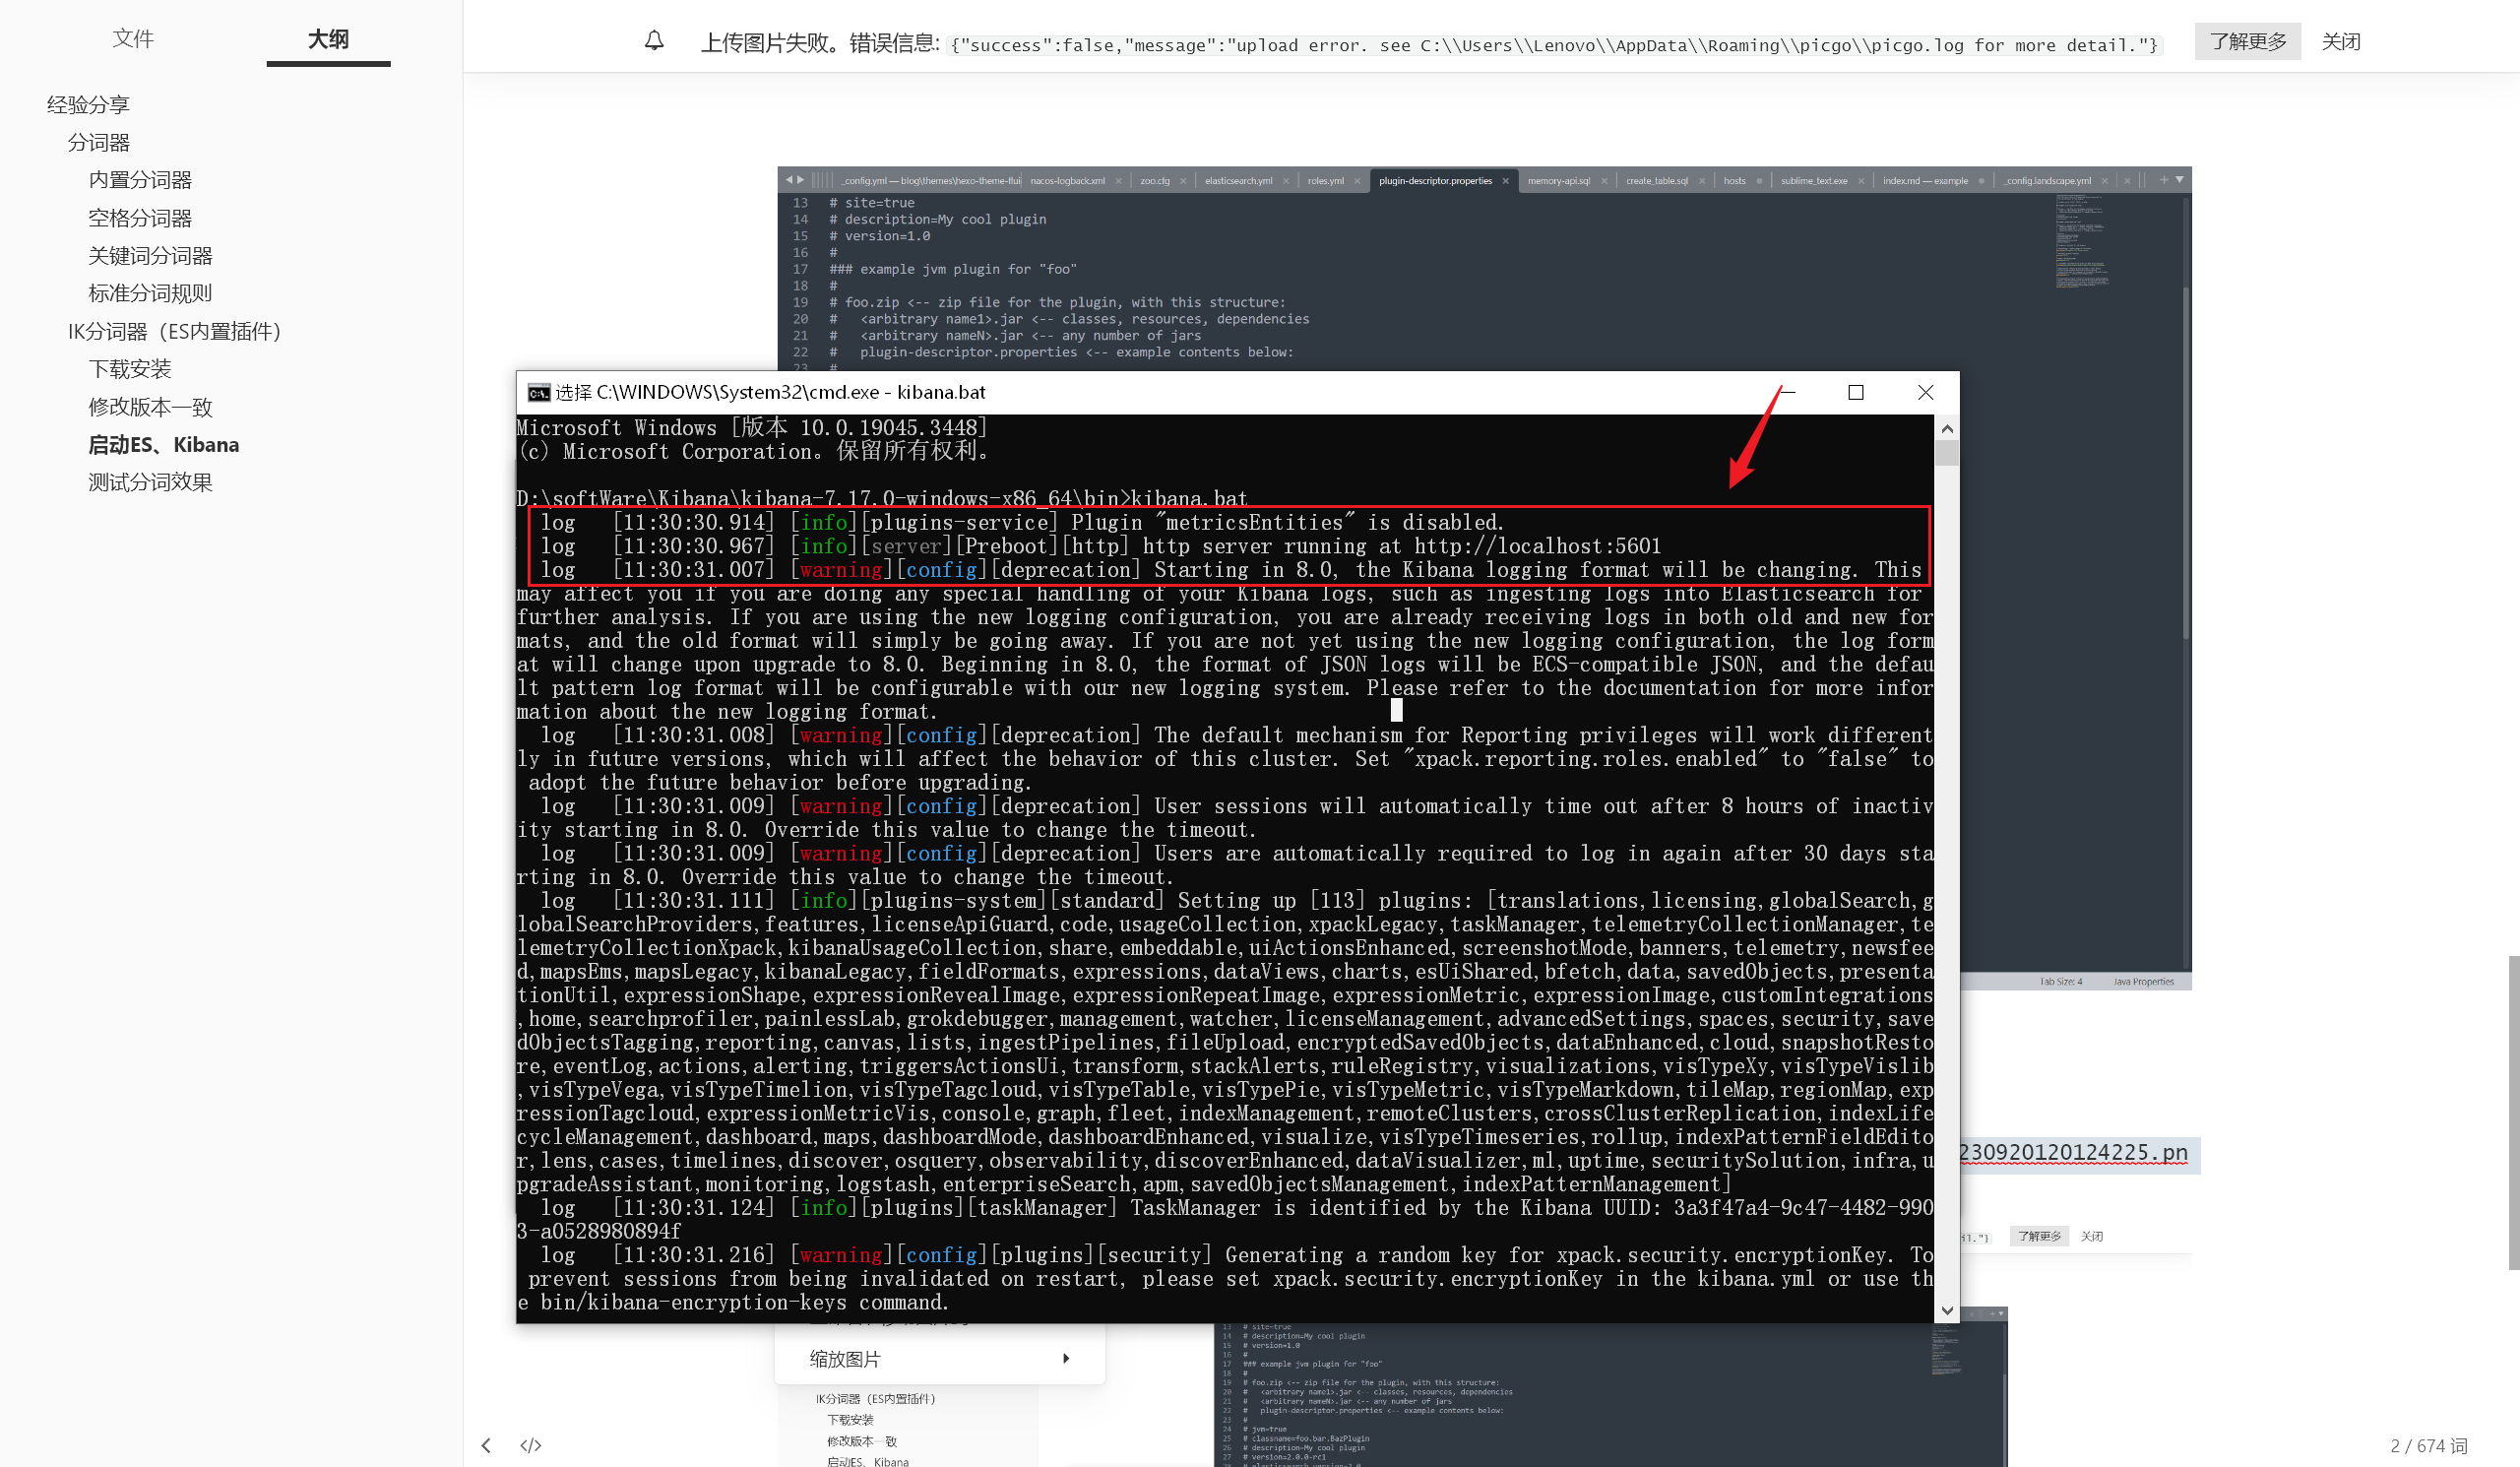2520x1467 pixels.
Task: Close the roles.yml tab in Sublime
Action: pos(1357,181)
